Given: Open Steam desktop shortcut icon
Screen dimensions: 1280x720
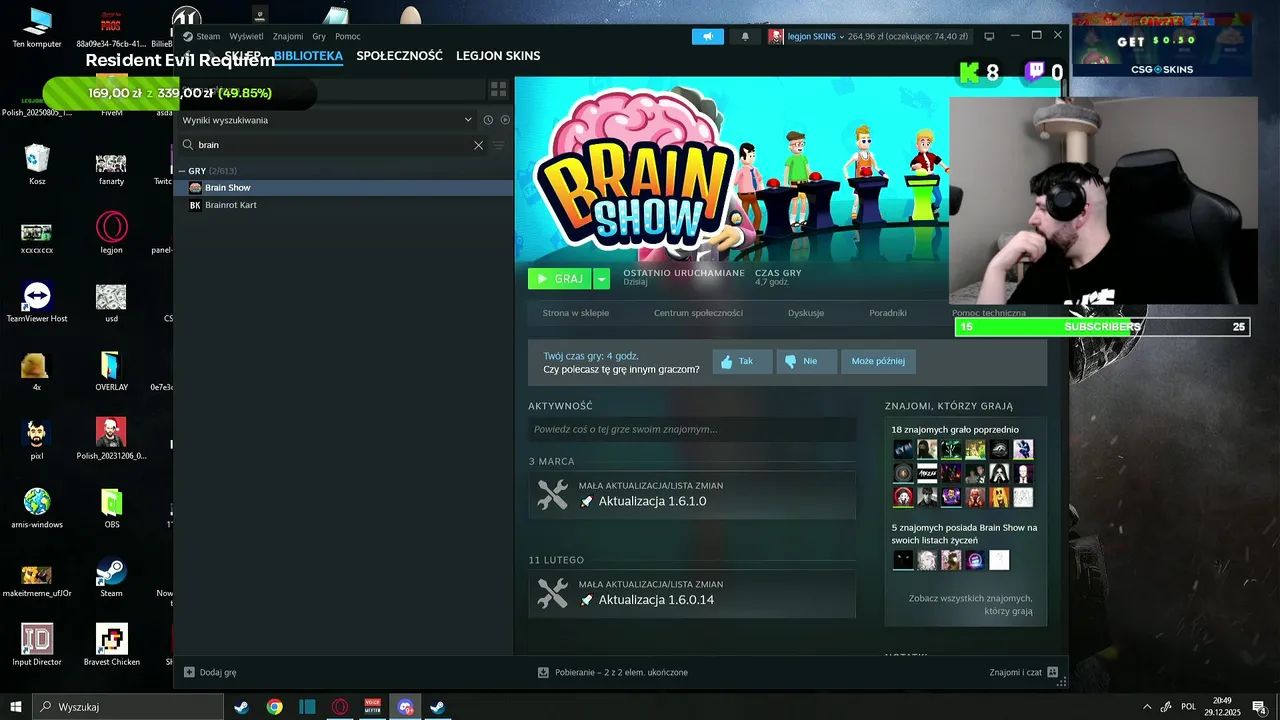Looking at the screenshot, I should (111, 577).
